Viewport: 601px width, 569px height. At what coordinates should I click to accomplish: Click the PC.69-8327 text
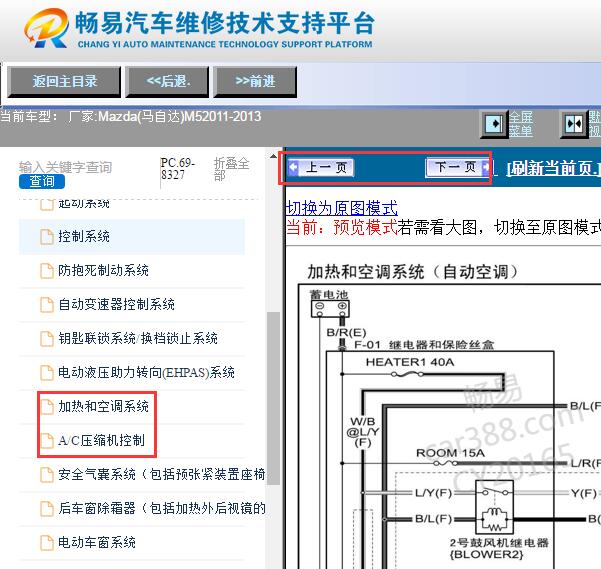[177, 169]
